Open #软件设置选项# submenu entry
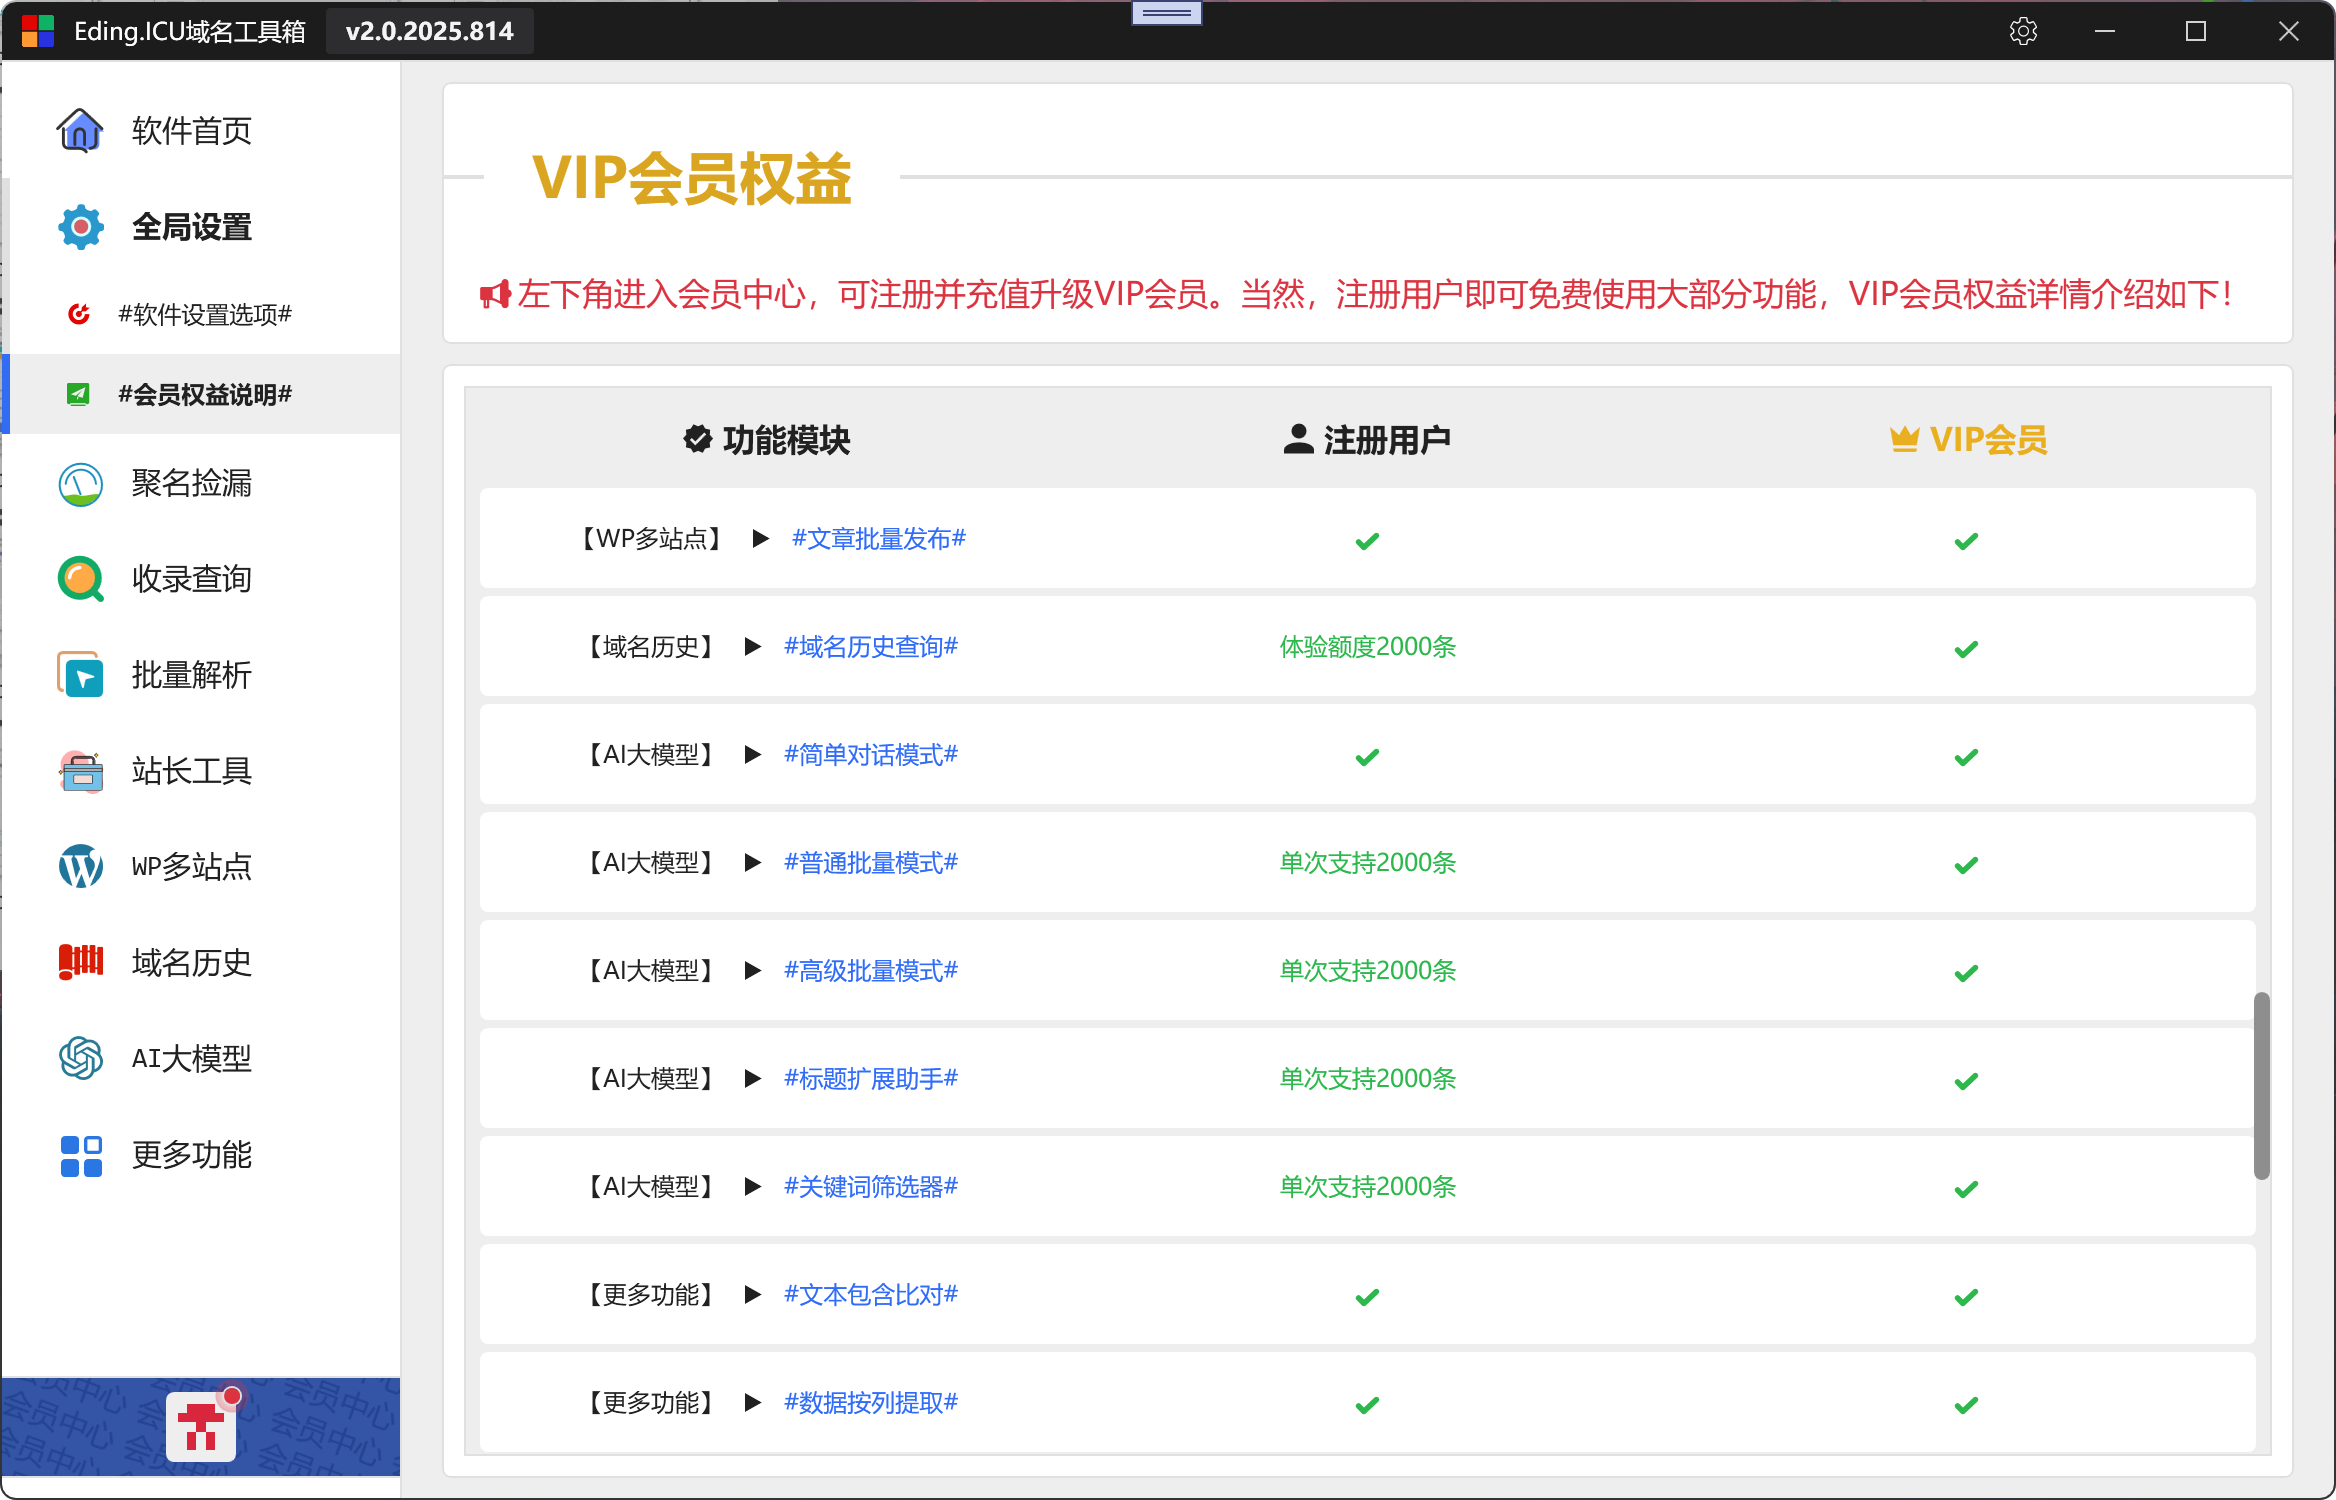This screenshot has width=2336, height=1500. [200, 314]
